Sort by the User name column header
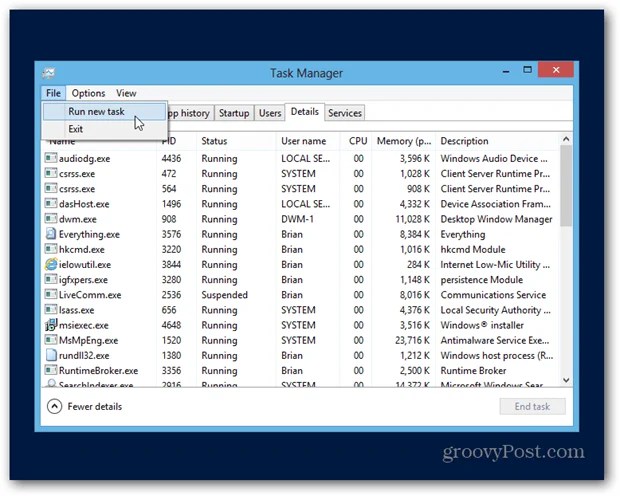620x496 pixels. click(308, 141)
